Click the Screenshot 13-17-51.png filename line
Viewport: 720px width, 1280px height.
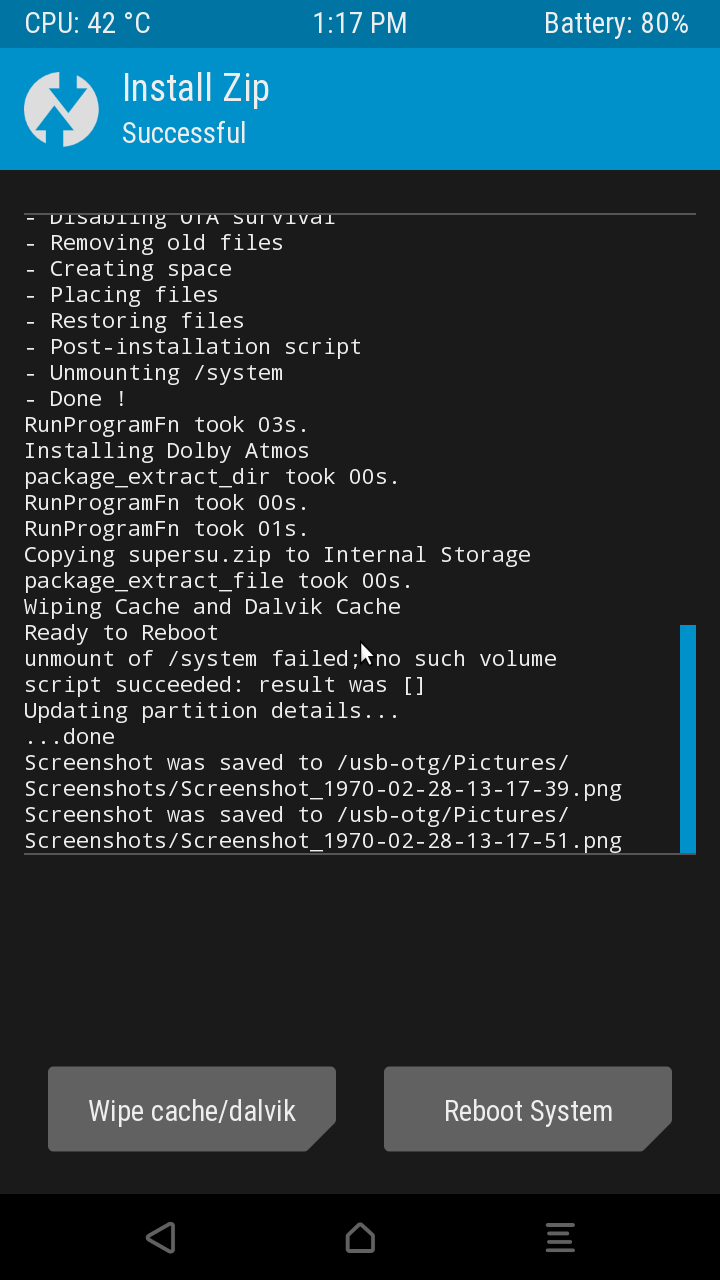coord(323,841)
